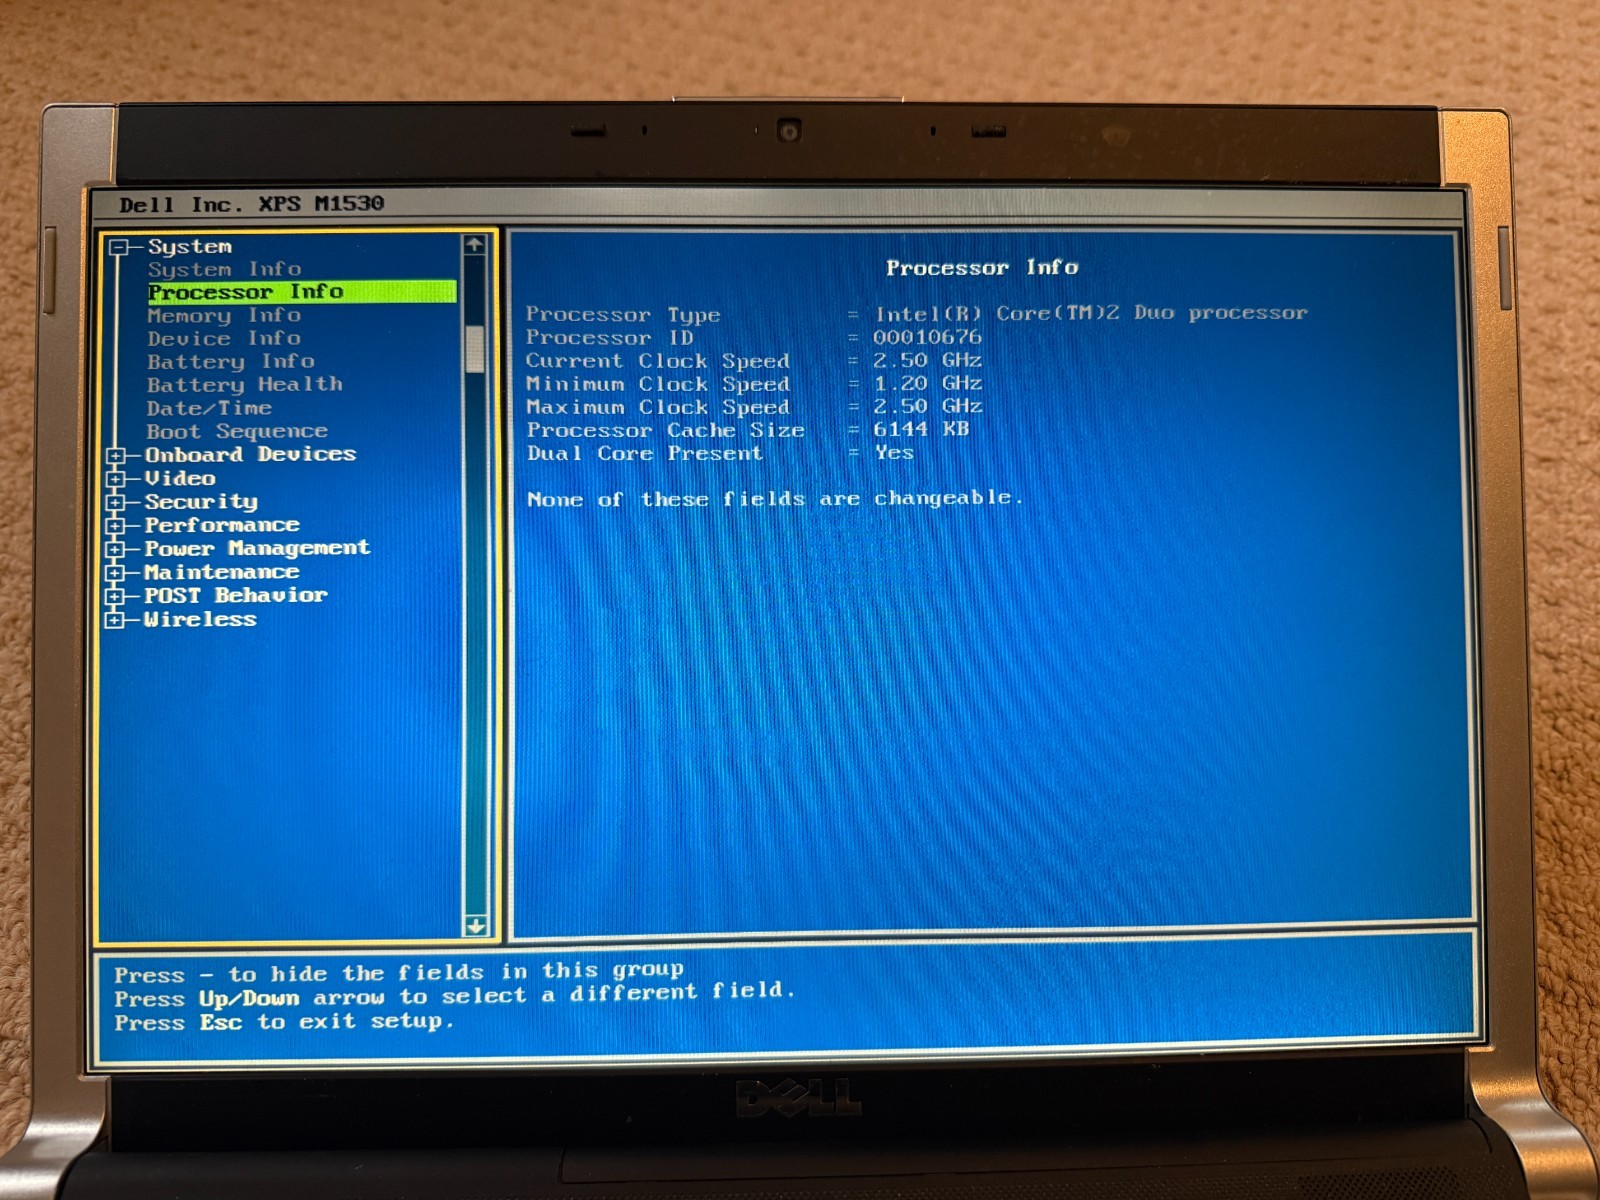Viewport: 1600px width, 1200px height.
Task: Click the Dual Core Present Yes value
Action: [894, 452]
